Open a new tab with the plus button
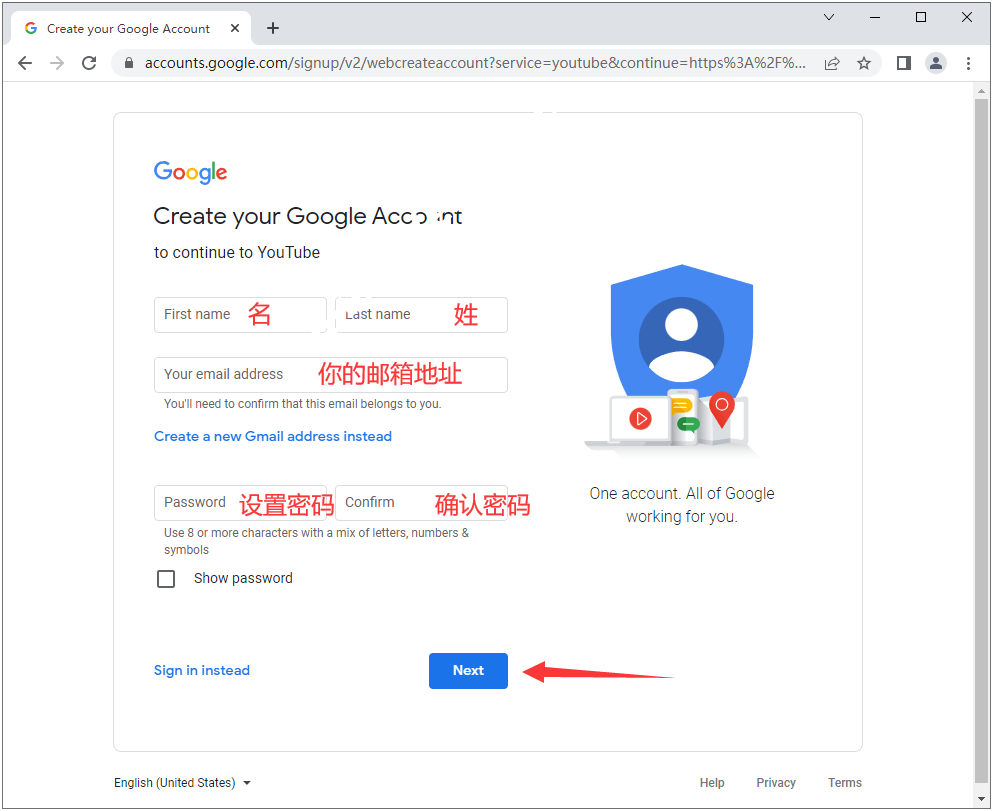The height and width of the screenshot is (811, 993). click(273, 28)
